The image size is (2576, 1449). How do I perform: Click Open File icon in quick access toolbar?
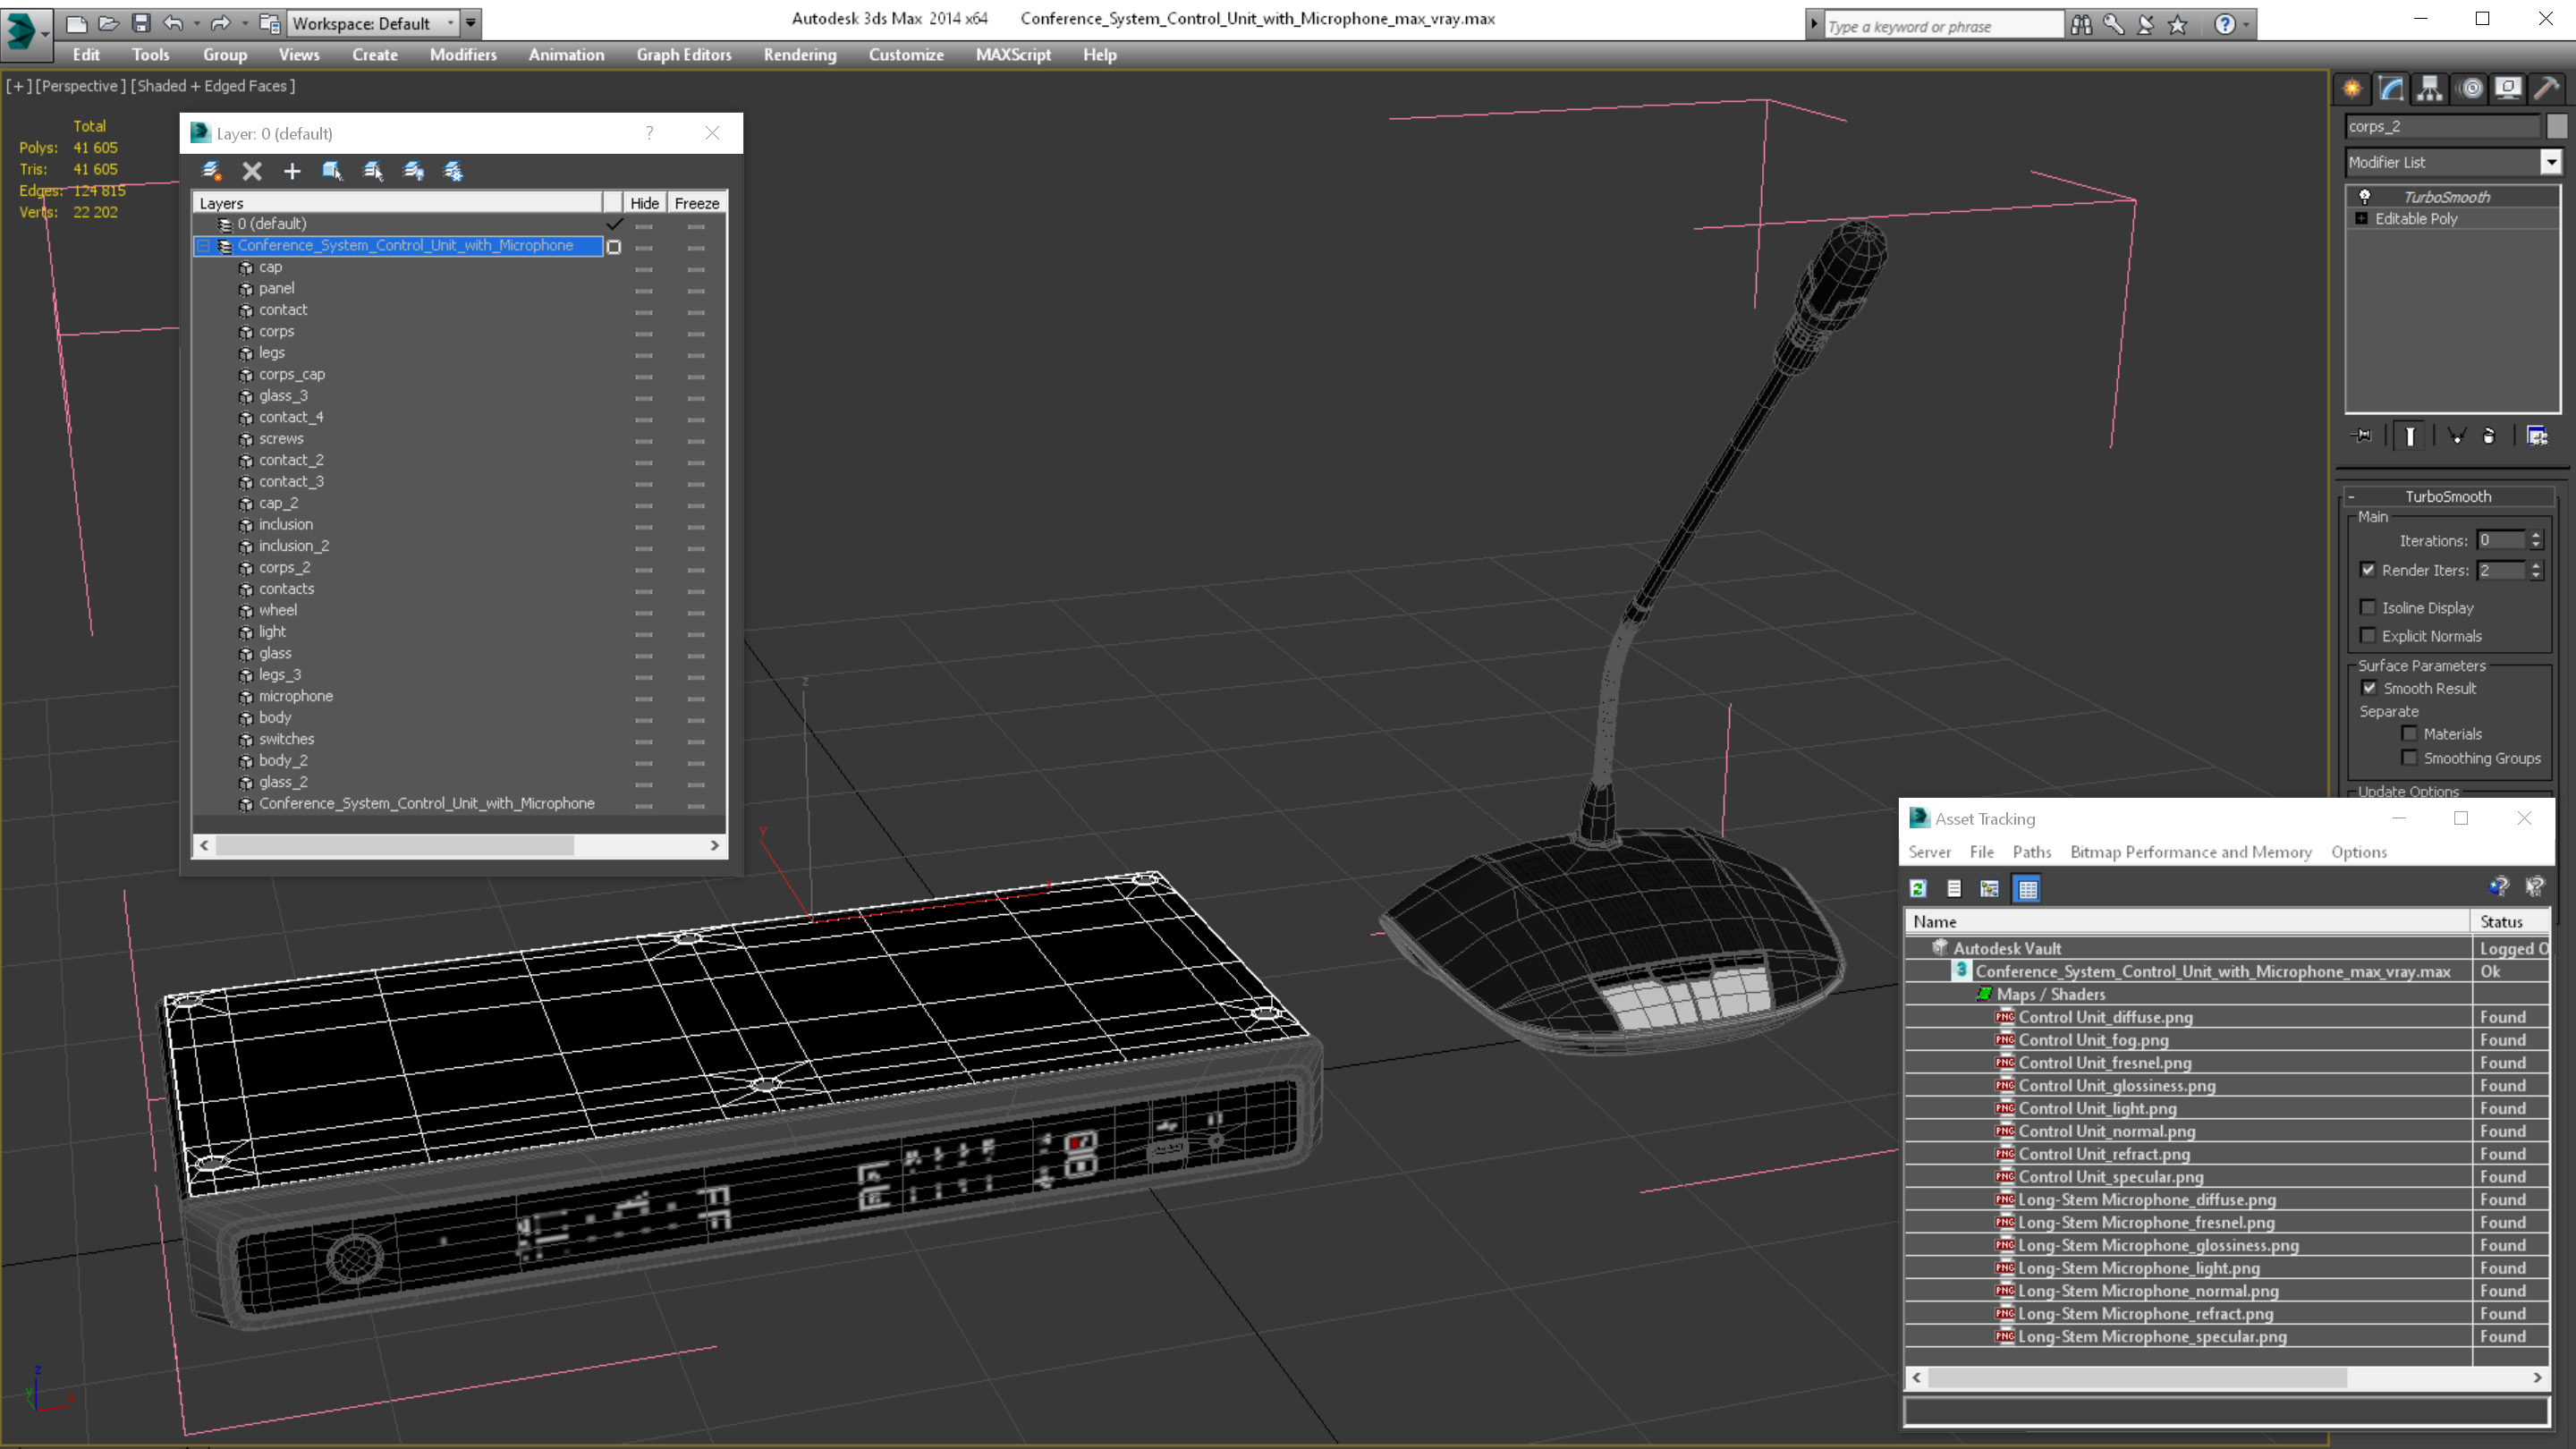pos(108,23)
